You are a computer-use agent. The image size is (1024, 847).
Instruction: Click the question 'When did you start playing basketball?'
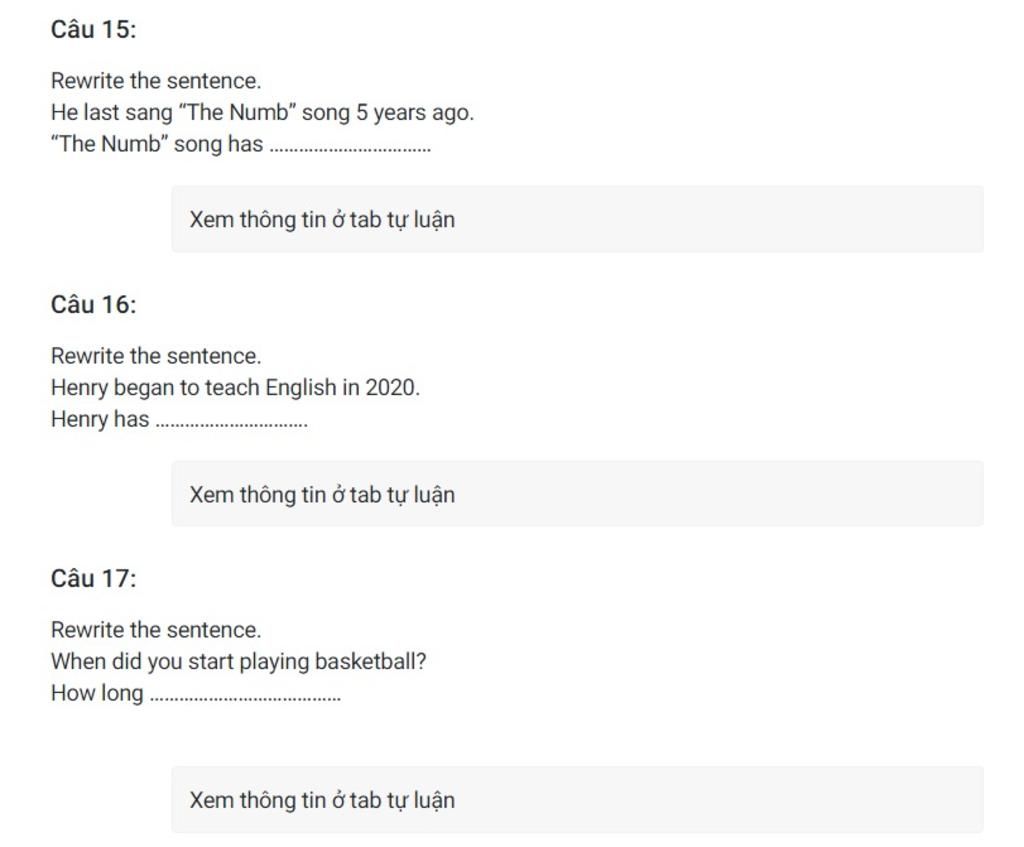238,662
